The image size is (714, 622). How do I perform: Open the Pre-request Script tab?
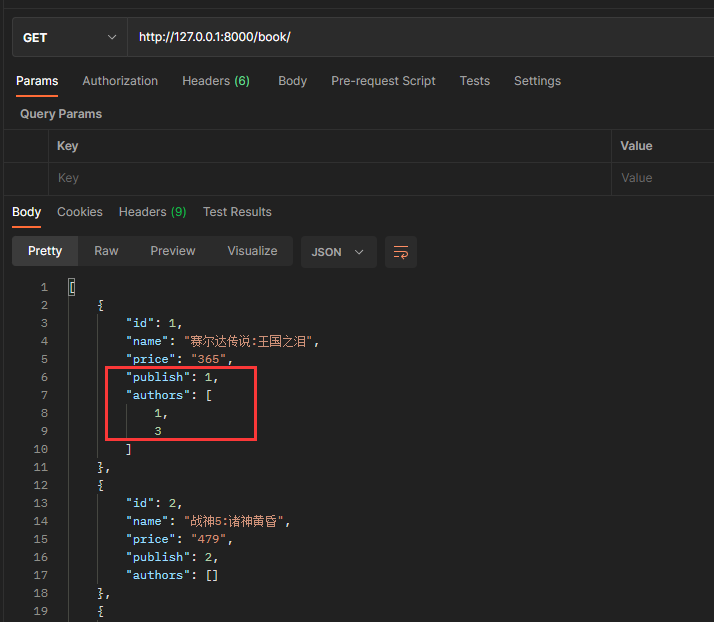[383, 81]
